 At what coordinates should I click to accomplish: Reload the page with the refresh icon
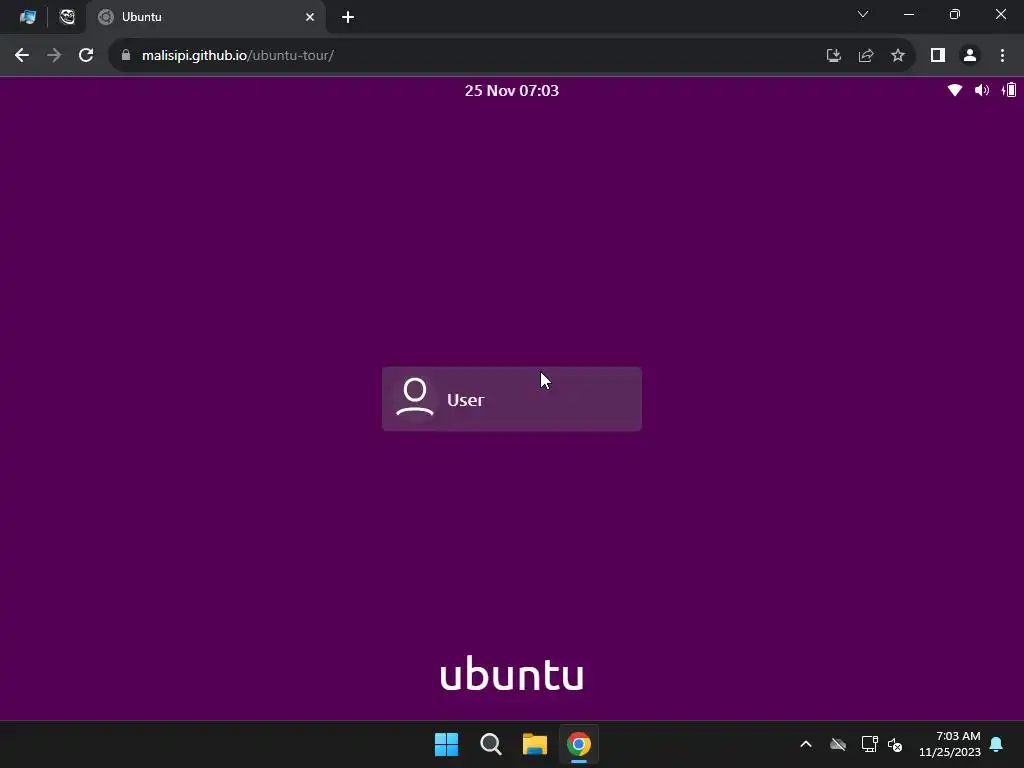pyautogui.click(x=86, y=56)
